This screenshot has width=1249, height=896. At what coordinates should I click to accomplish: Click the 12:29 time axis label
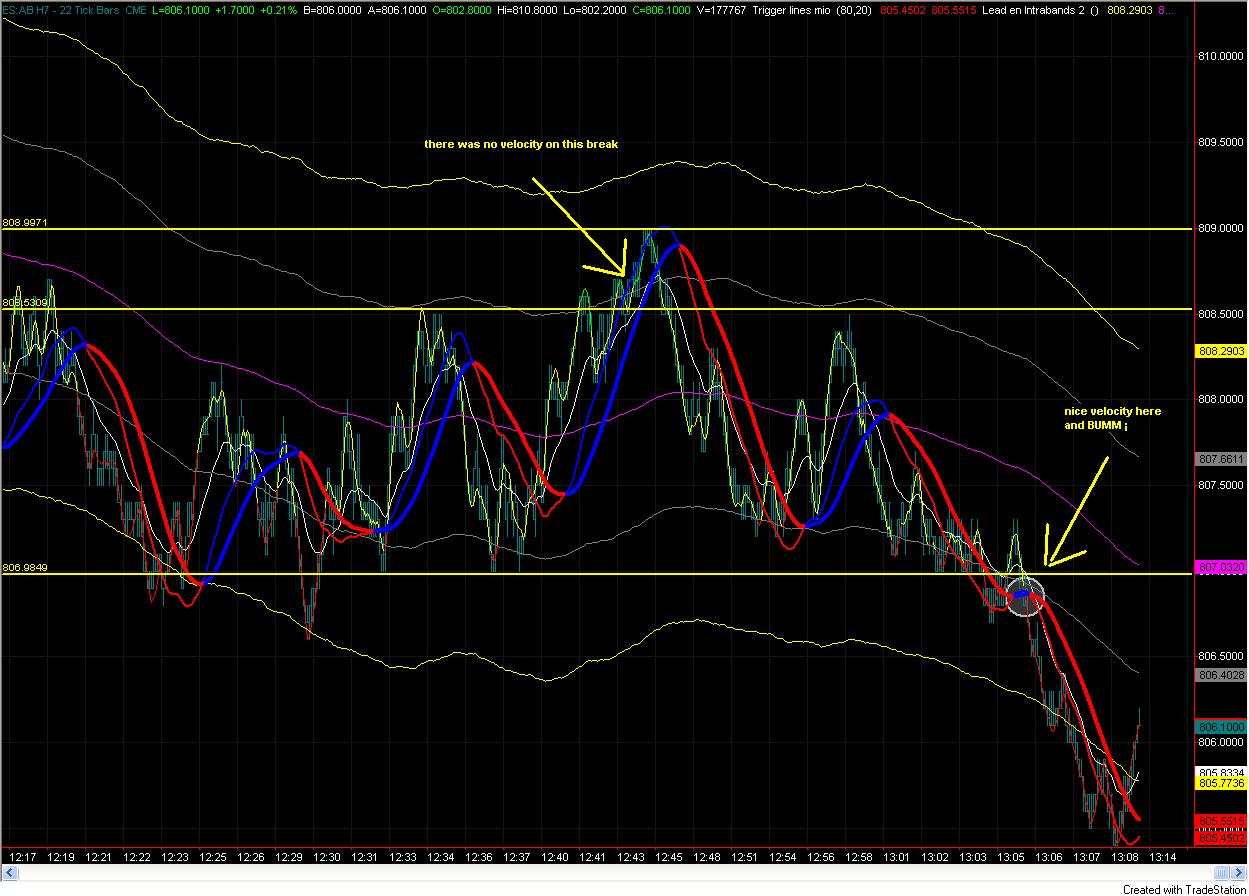289,857
